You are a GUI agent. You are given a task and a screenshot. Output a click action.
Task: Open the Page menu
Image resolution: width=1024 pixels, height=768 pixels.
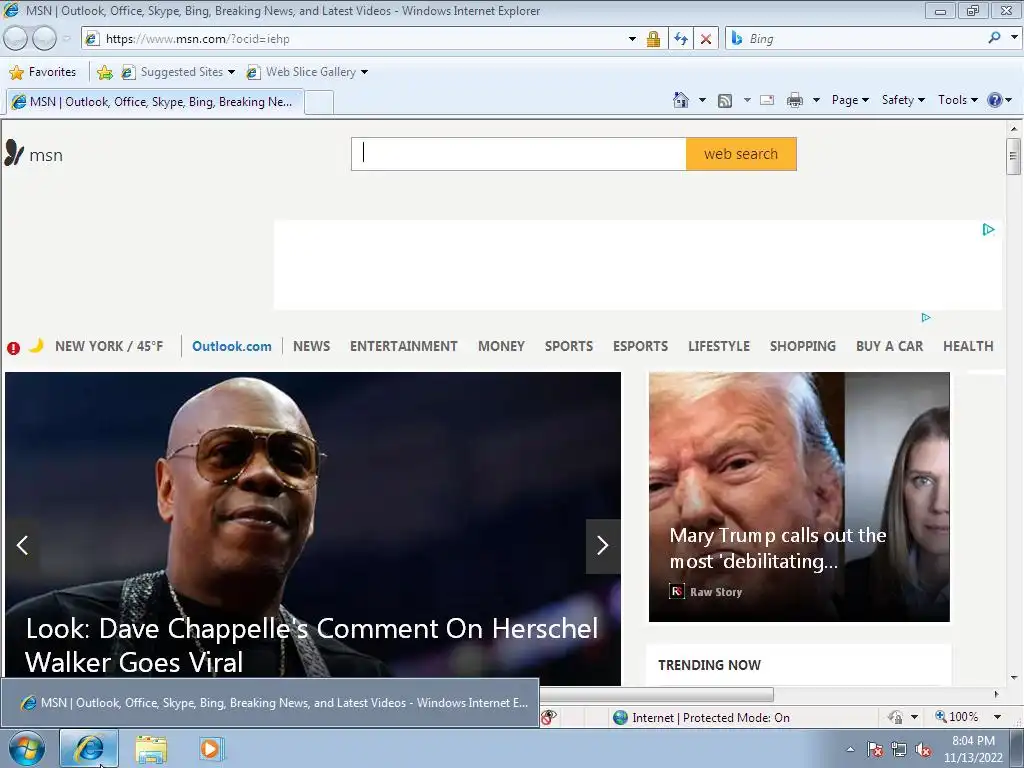[850, 100]
